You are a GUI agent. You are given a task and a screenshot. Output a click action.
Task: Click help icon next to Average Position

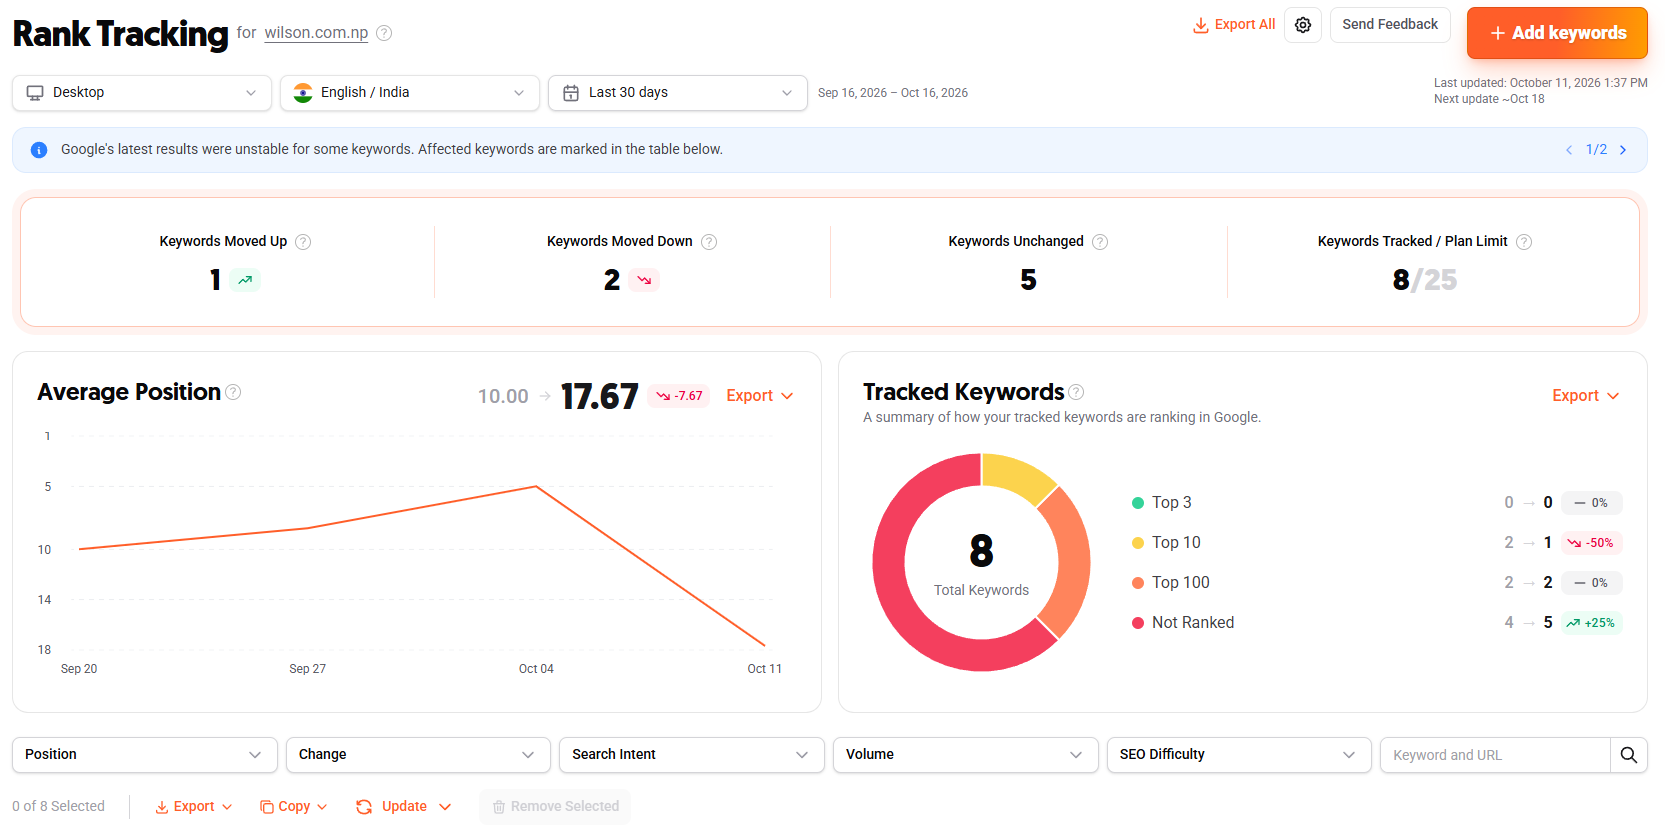233,392
